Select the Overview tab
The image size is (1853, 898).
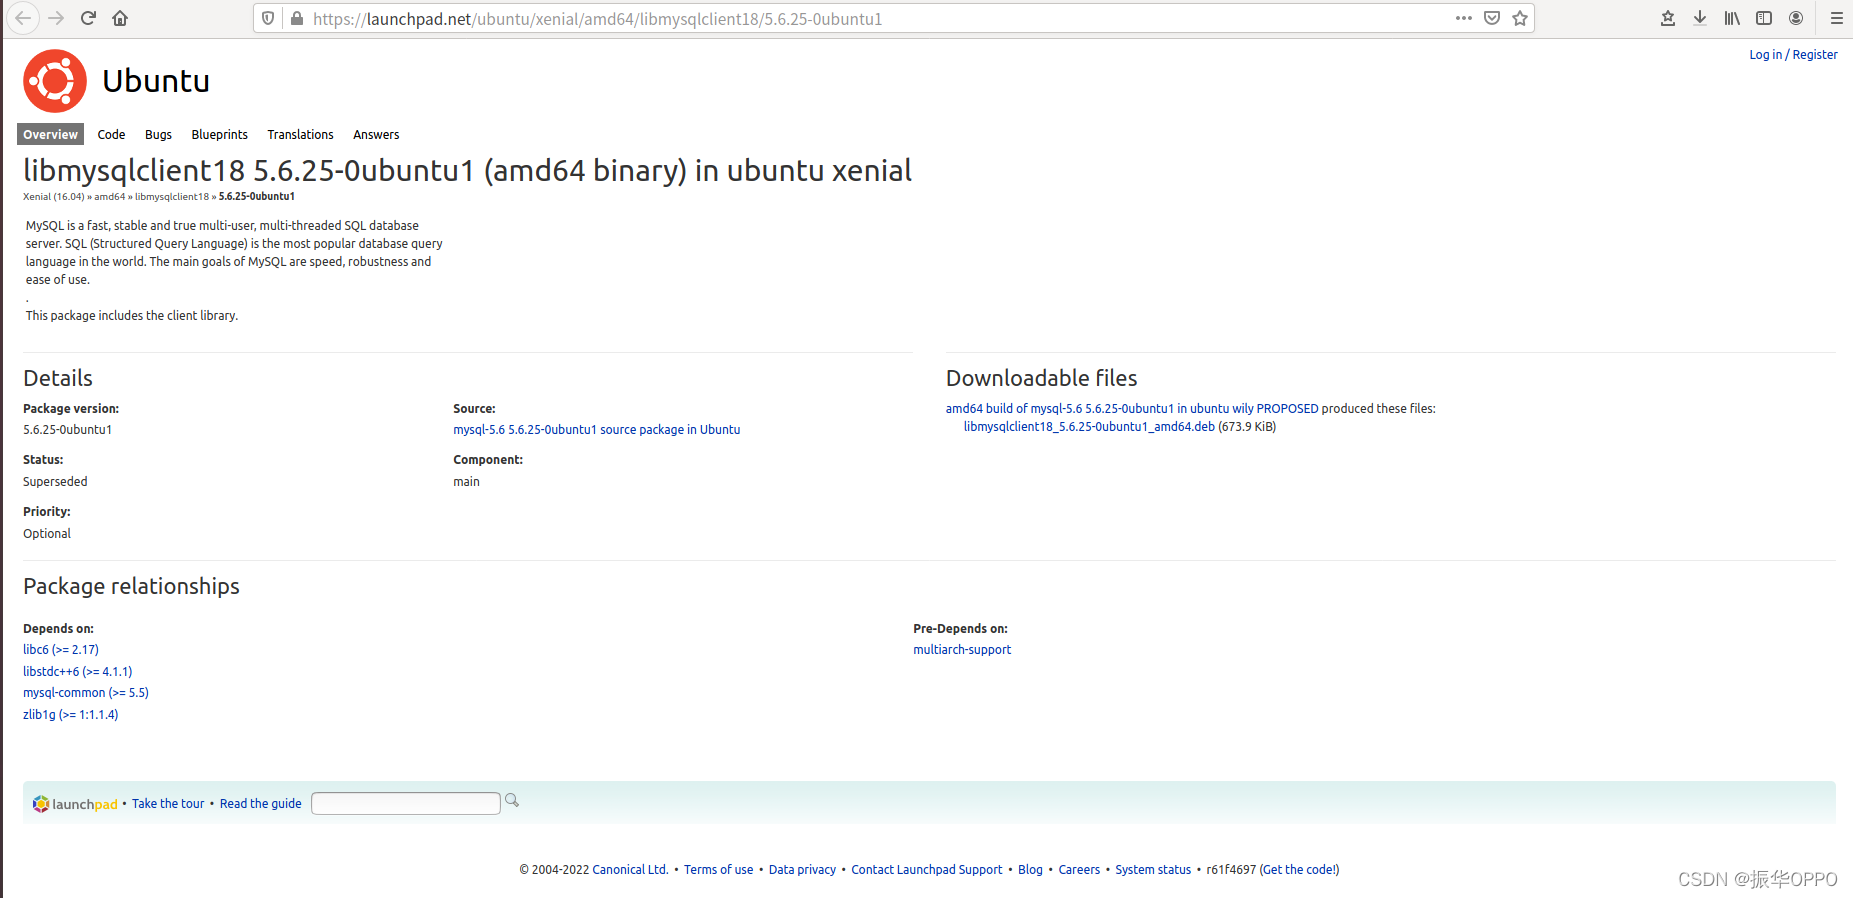pos(50,134)
